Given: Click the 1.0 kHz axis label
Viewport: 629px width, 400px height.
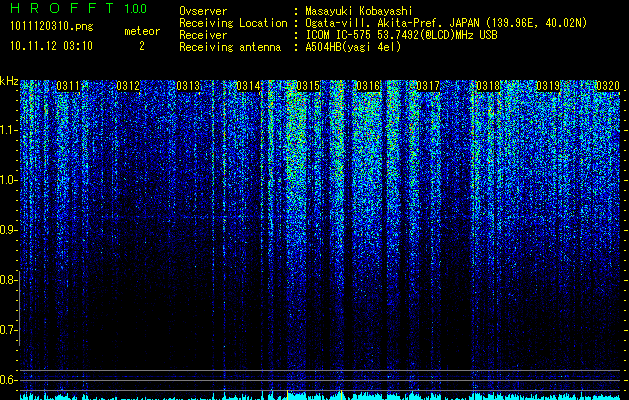Looking at the screenshot, I should 8,180.
